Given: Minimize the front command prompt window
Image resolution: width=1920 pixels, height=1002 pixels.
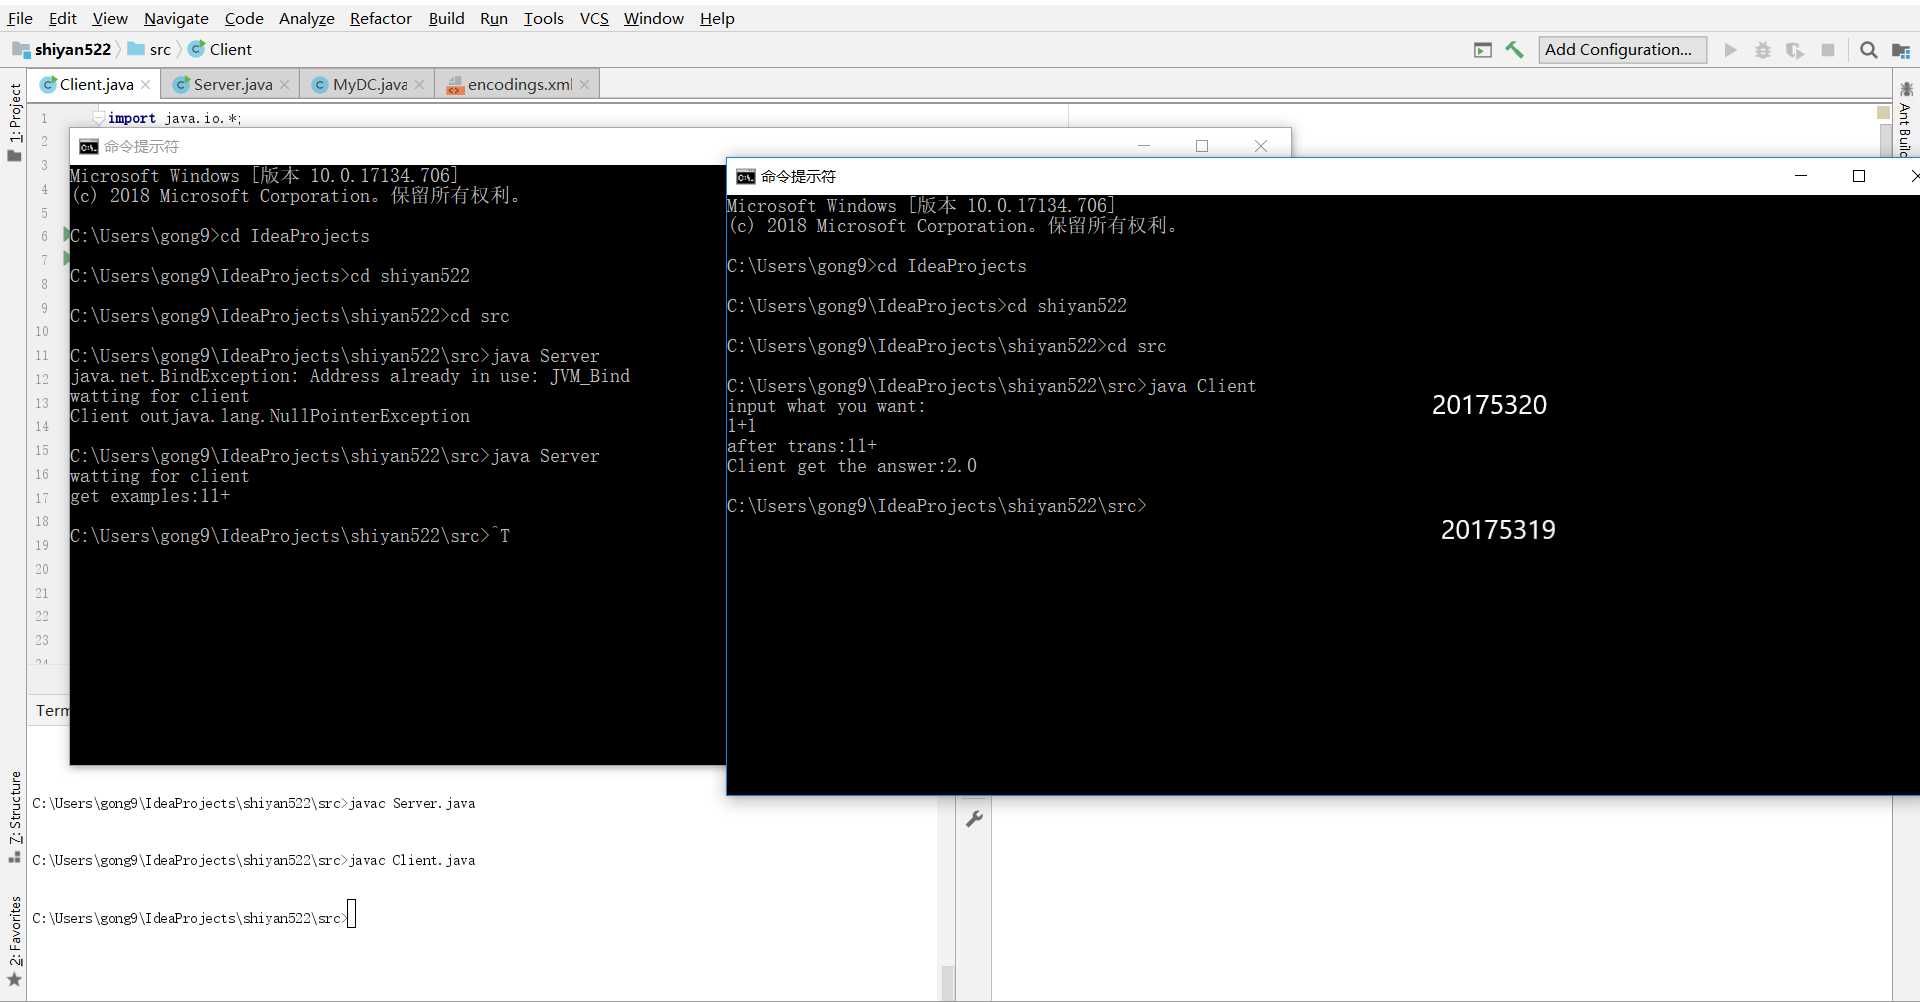Looking at the screenshot, I should [1801, 176].
